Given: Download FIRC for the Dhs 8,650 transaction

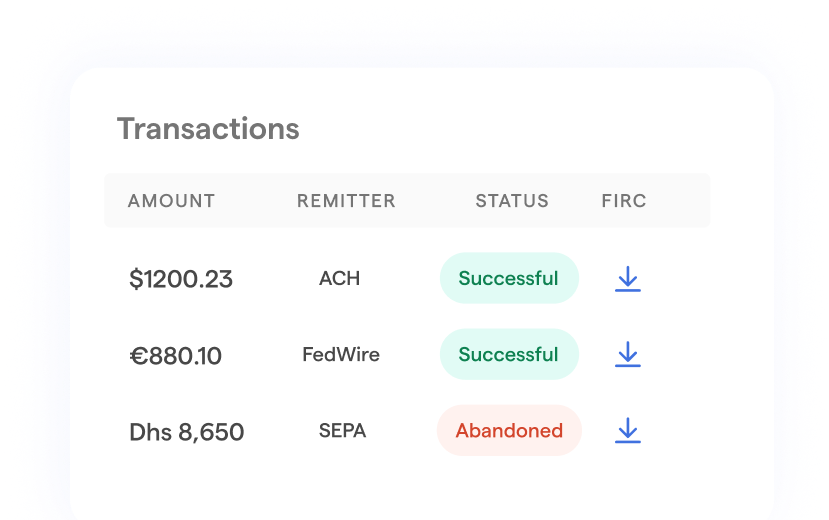Looking at the screenshot, I should 627,431.
